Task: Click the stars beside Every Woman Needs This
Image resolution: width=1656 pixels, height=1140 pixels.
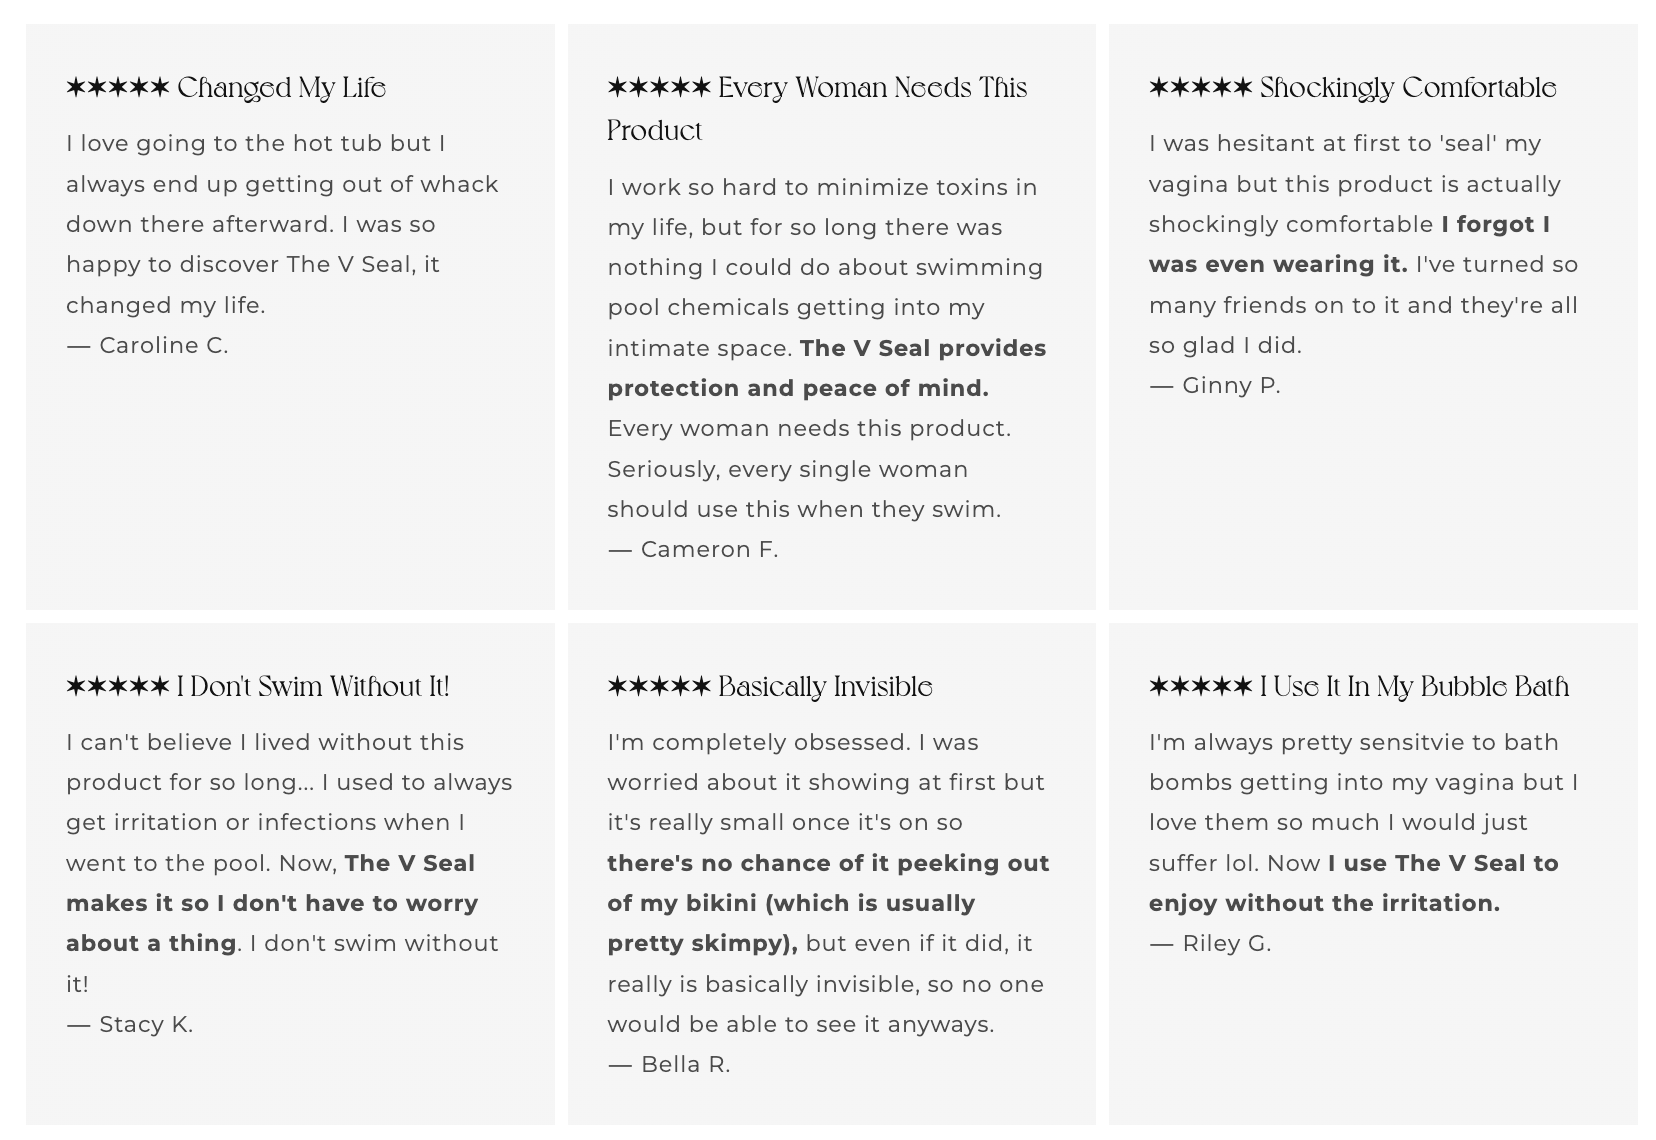Action: point(658,88)
